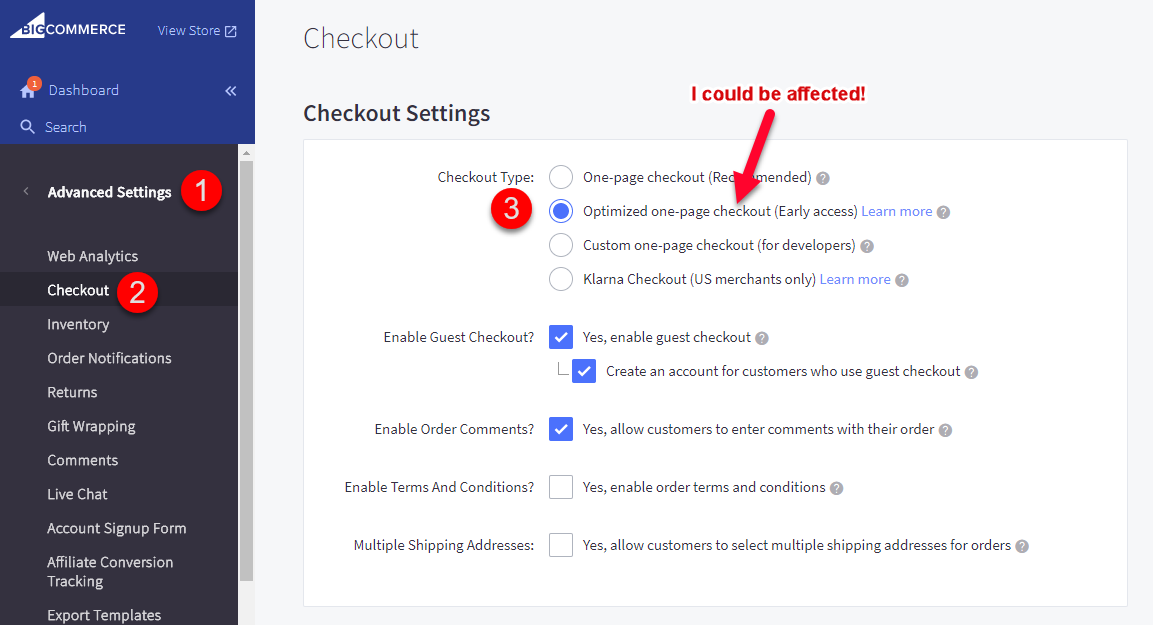Select Custom one-page checkout radio option

(x=561, y=245)
